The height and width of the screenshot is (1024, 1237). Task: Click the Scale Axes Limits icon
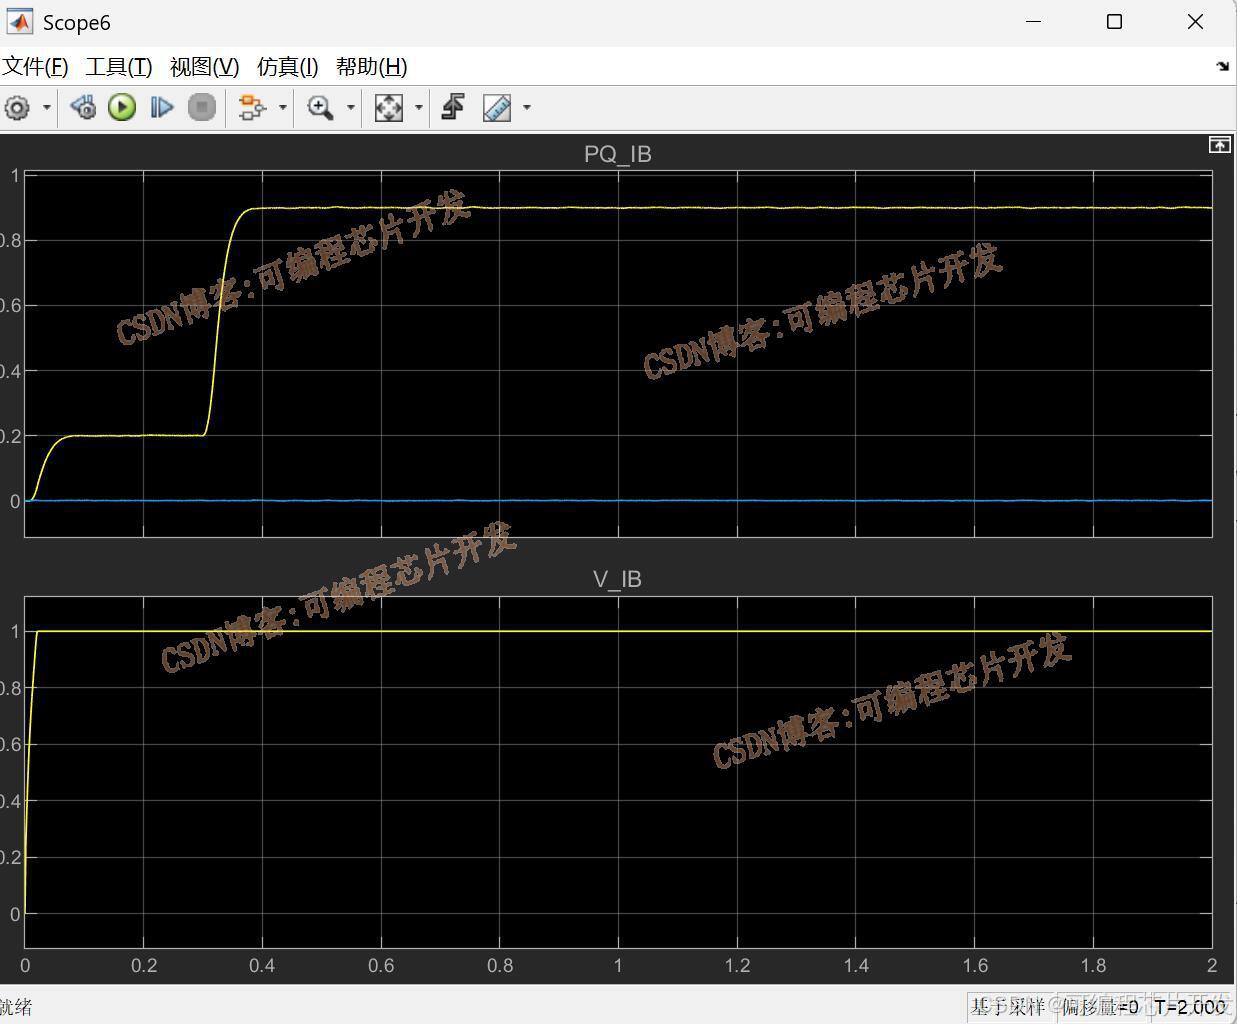tap(388, 107)
